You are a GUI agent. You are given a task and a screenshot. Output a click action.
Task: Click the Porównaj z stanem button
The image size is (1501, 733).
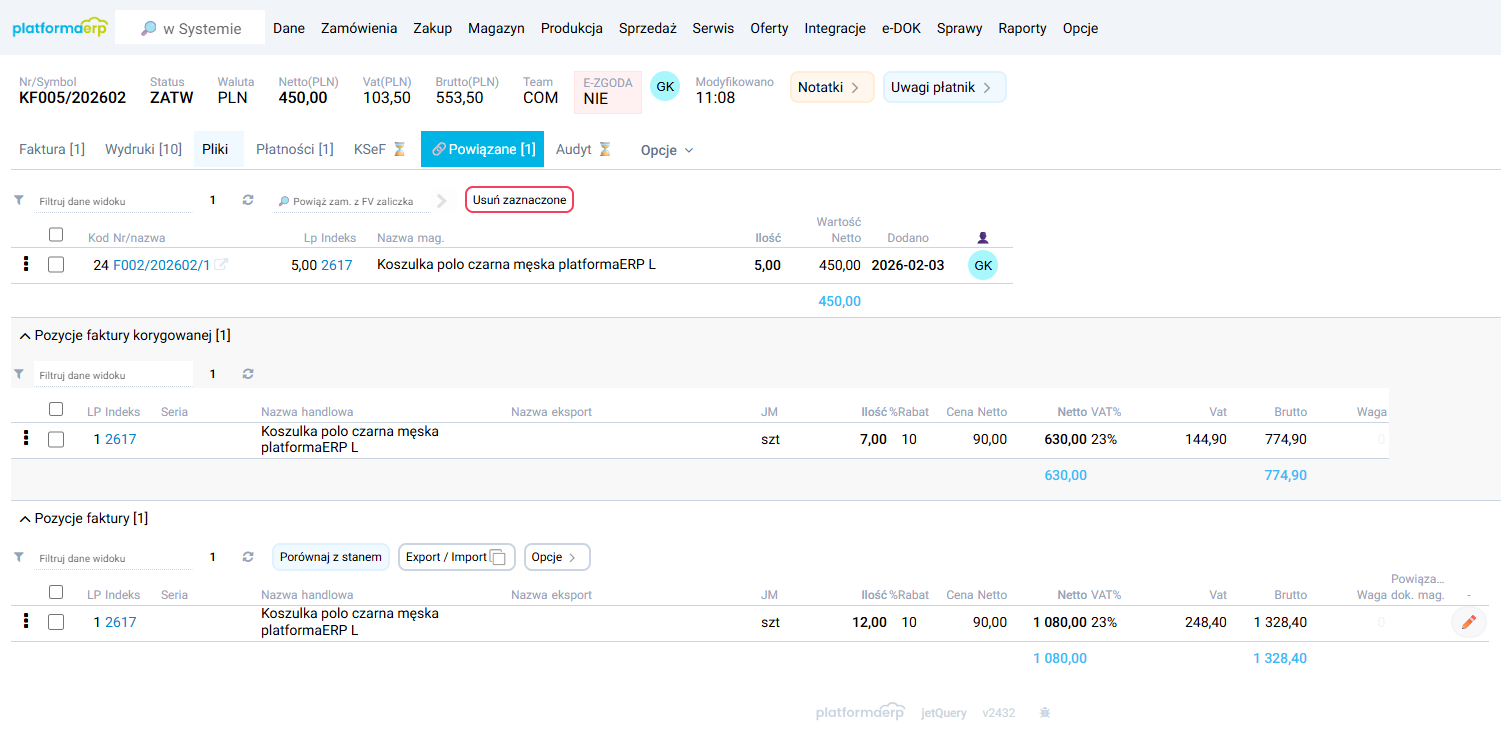pyautogui.click(x=331, y=557)
